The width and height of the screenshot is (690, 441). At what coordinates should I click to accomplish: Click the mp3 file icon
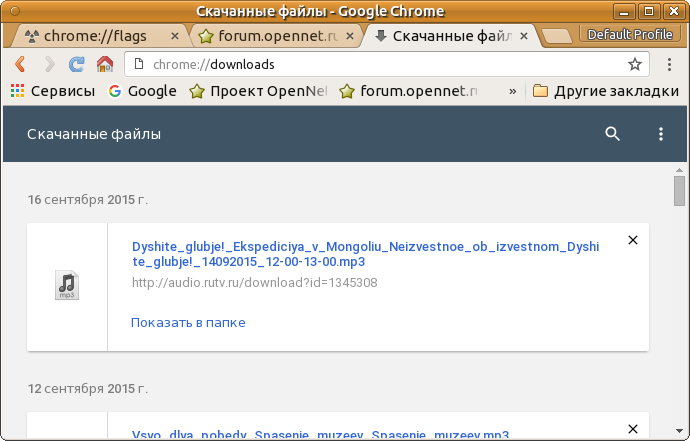(67, 286)
